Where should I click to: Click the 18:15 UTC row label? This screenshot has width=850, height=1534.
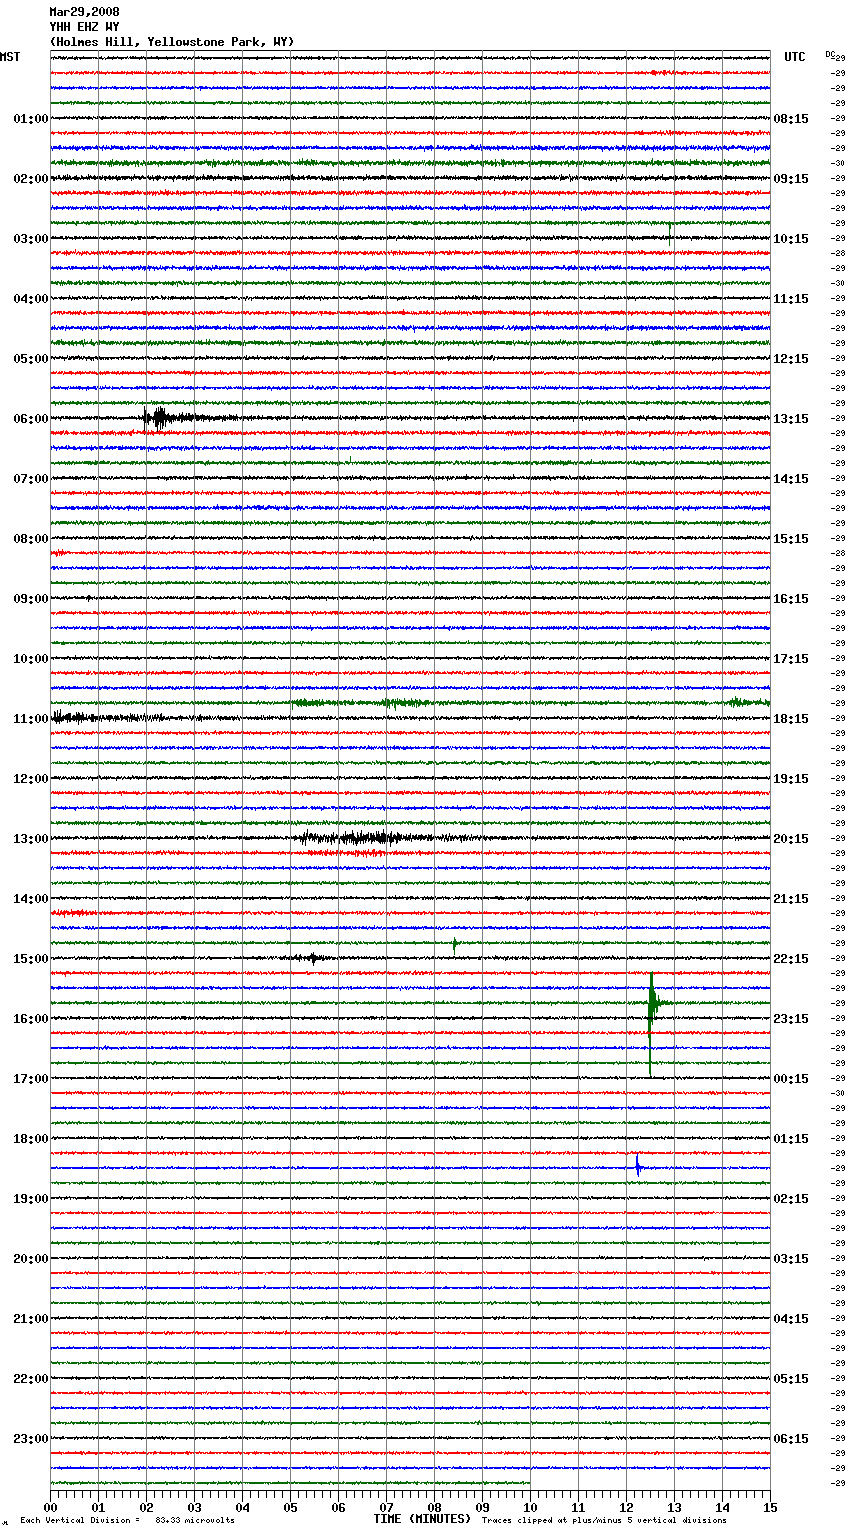tap(791, 719)
